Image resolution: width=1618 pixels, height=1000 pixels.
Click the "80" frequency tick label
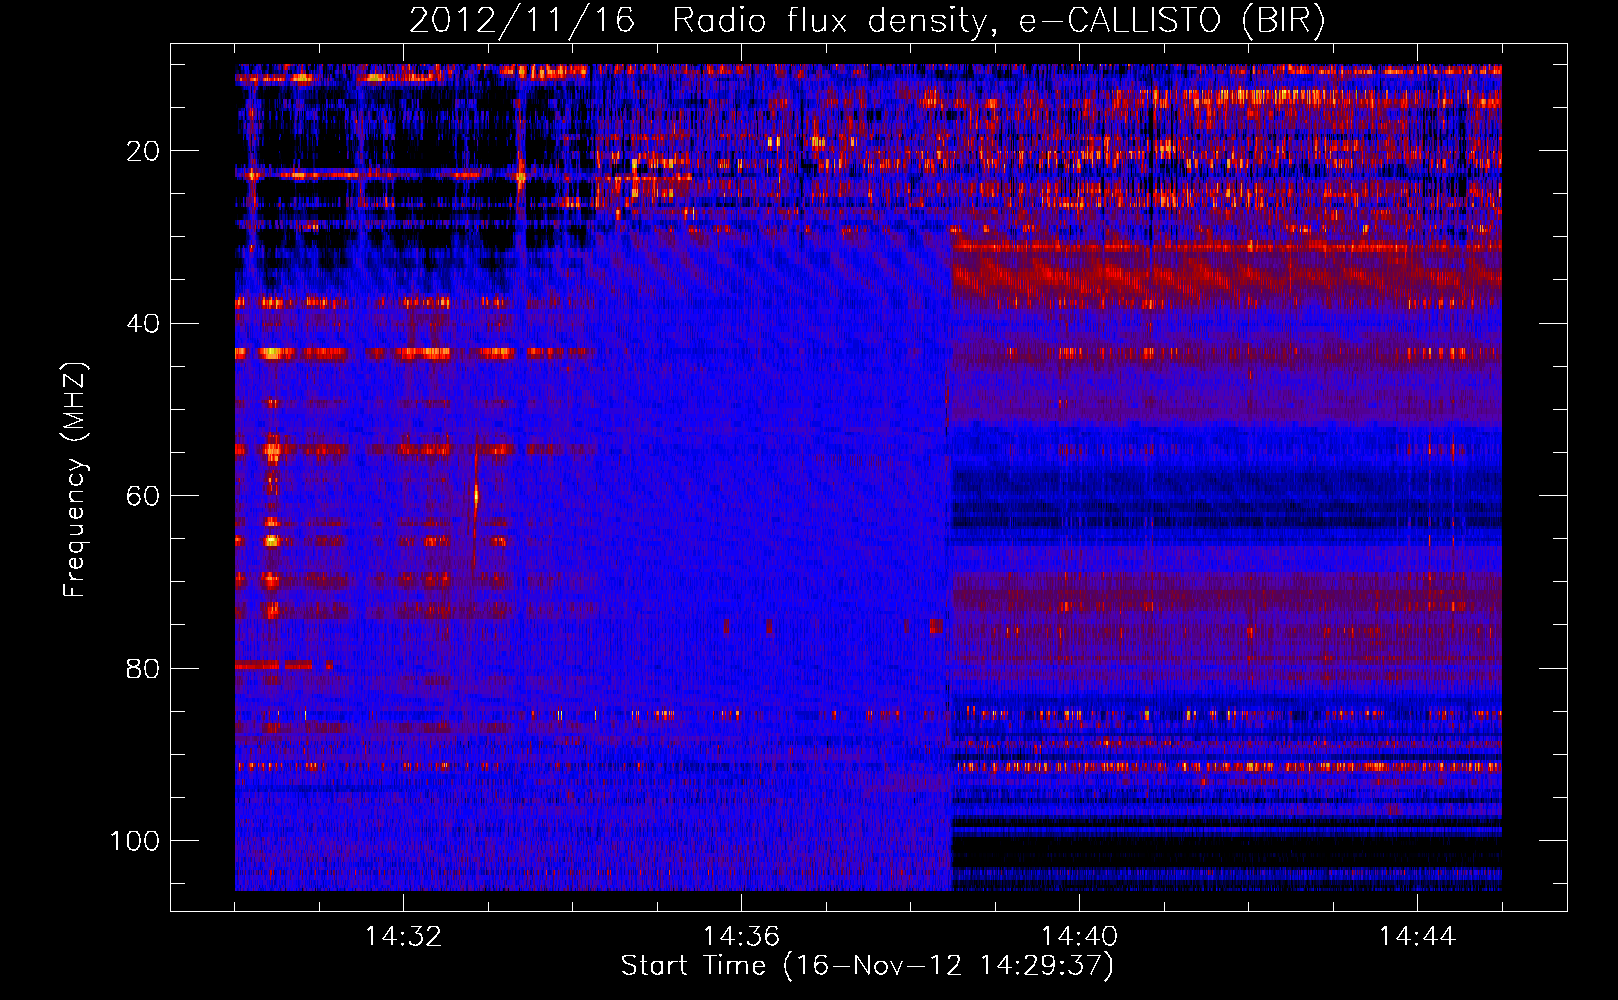pyautogui.click(x=143, y=668)
